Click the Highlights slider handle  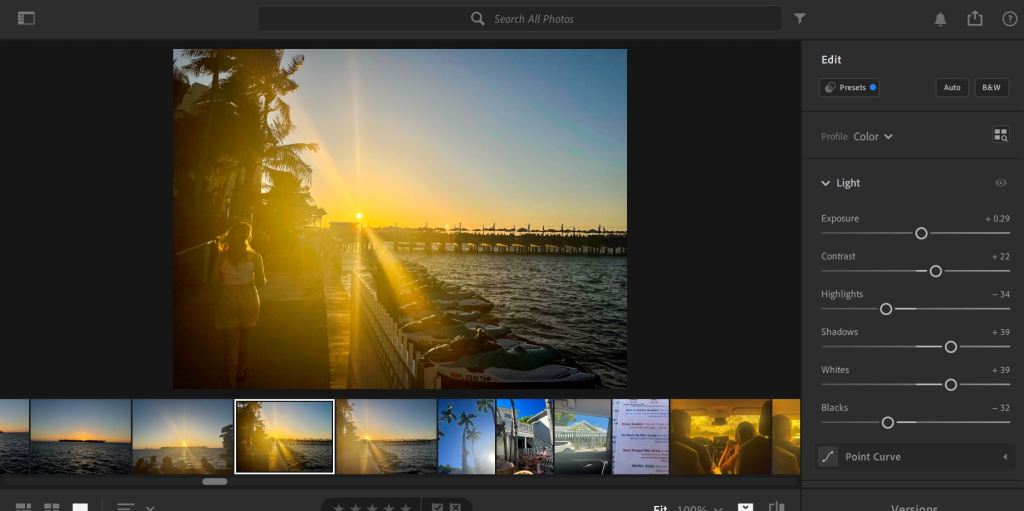pos(886,309)
